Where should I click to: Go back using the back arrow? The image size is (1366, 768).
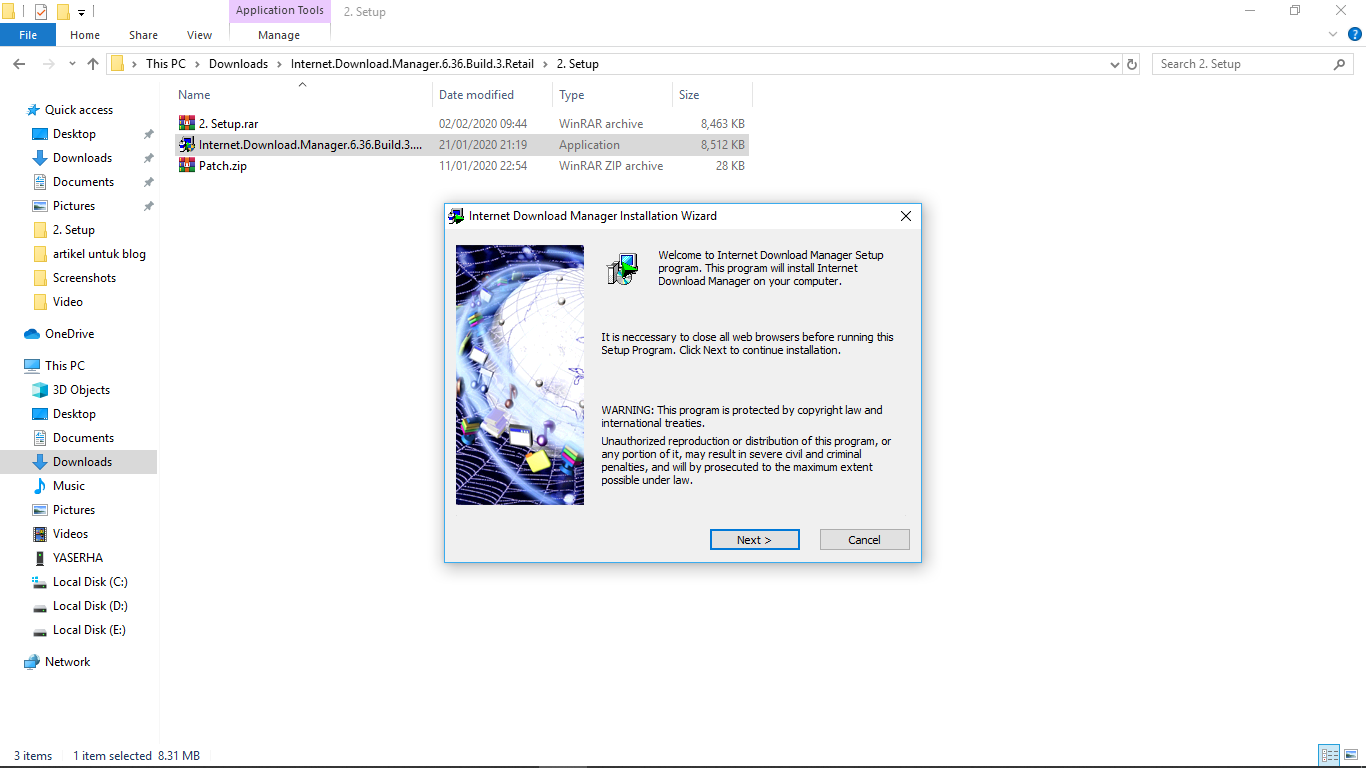(19, 64)
